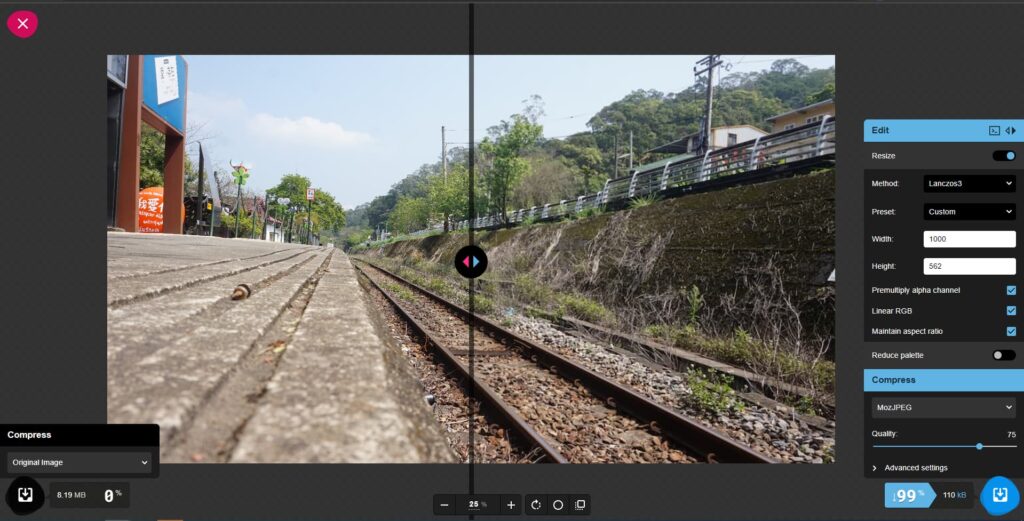Click the 8.19 MB original size text
1024x521 pixels.
click(x=71, y=495)
